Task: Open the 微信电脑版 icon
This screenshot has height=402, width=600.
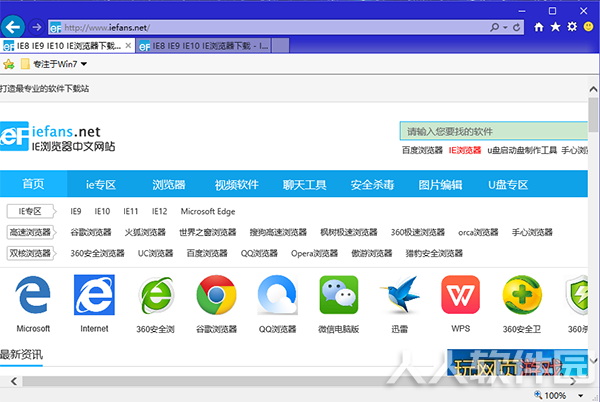Action: (x=339, y=295)
